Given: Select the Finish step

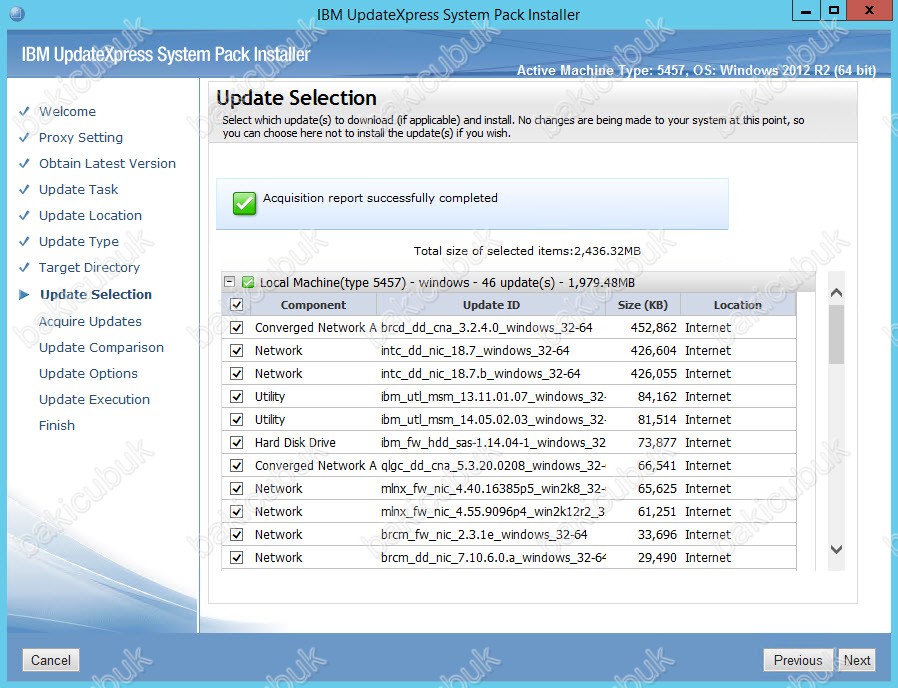Looking at the screenshot, I should coord(57,425).
